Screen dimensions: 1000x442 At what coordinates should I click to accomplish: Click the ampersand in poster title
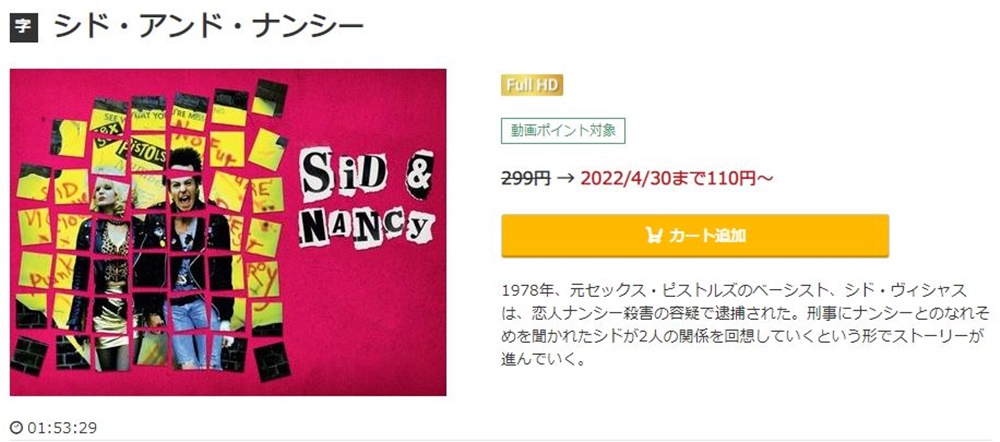tap(418, 173)
